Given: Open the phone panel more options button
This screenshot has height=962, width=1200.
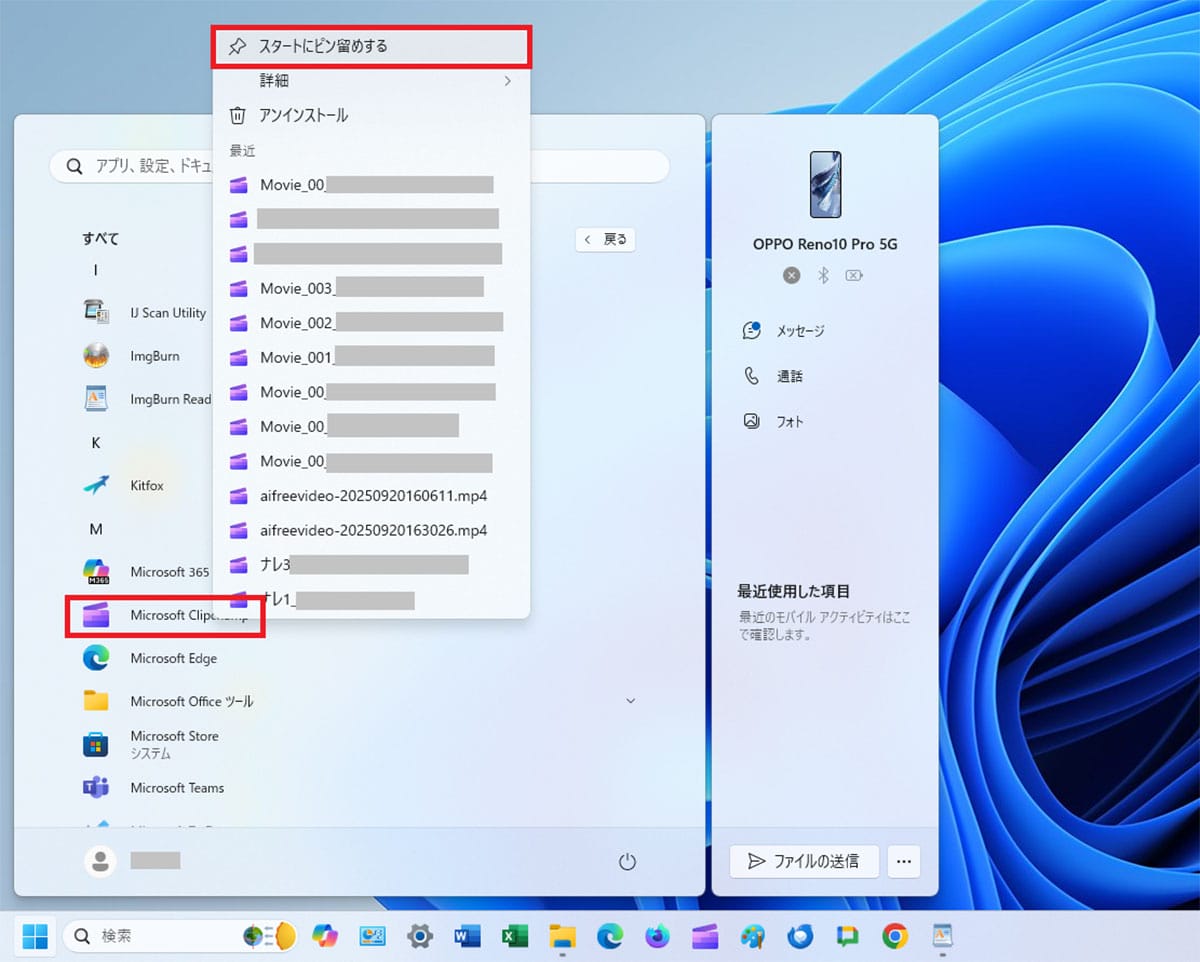Looking at the screenshot, I should tap(904, 861).
